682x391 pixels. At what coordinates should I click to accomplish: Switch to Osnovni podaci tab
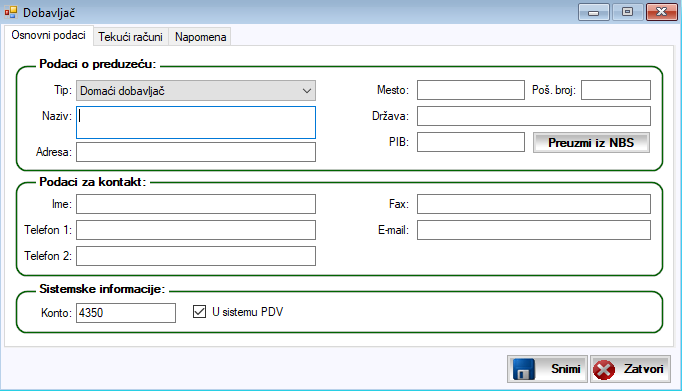coord(48,35)
